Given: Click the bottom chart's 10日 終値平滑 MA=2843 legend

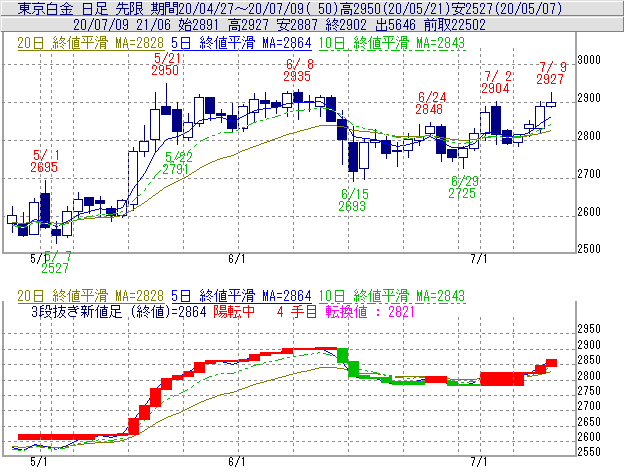Looking at the screenshot, I should pyautogui.click(x=392, y=296).
